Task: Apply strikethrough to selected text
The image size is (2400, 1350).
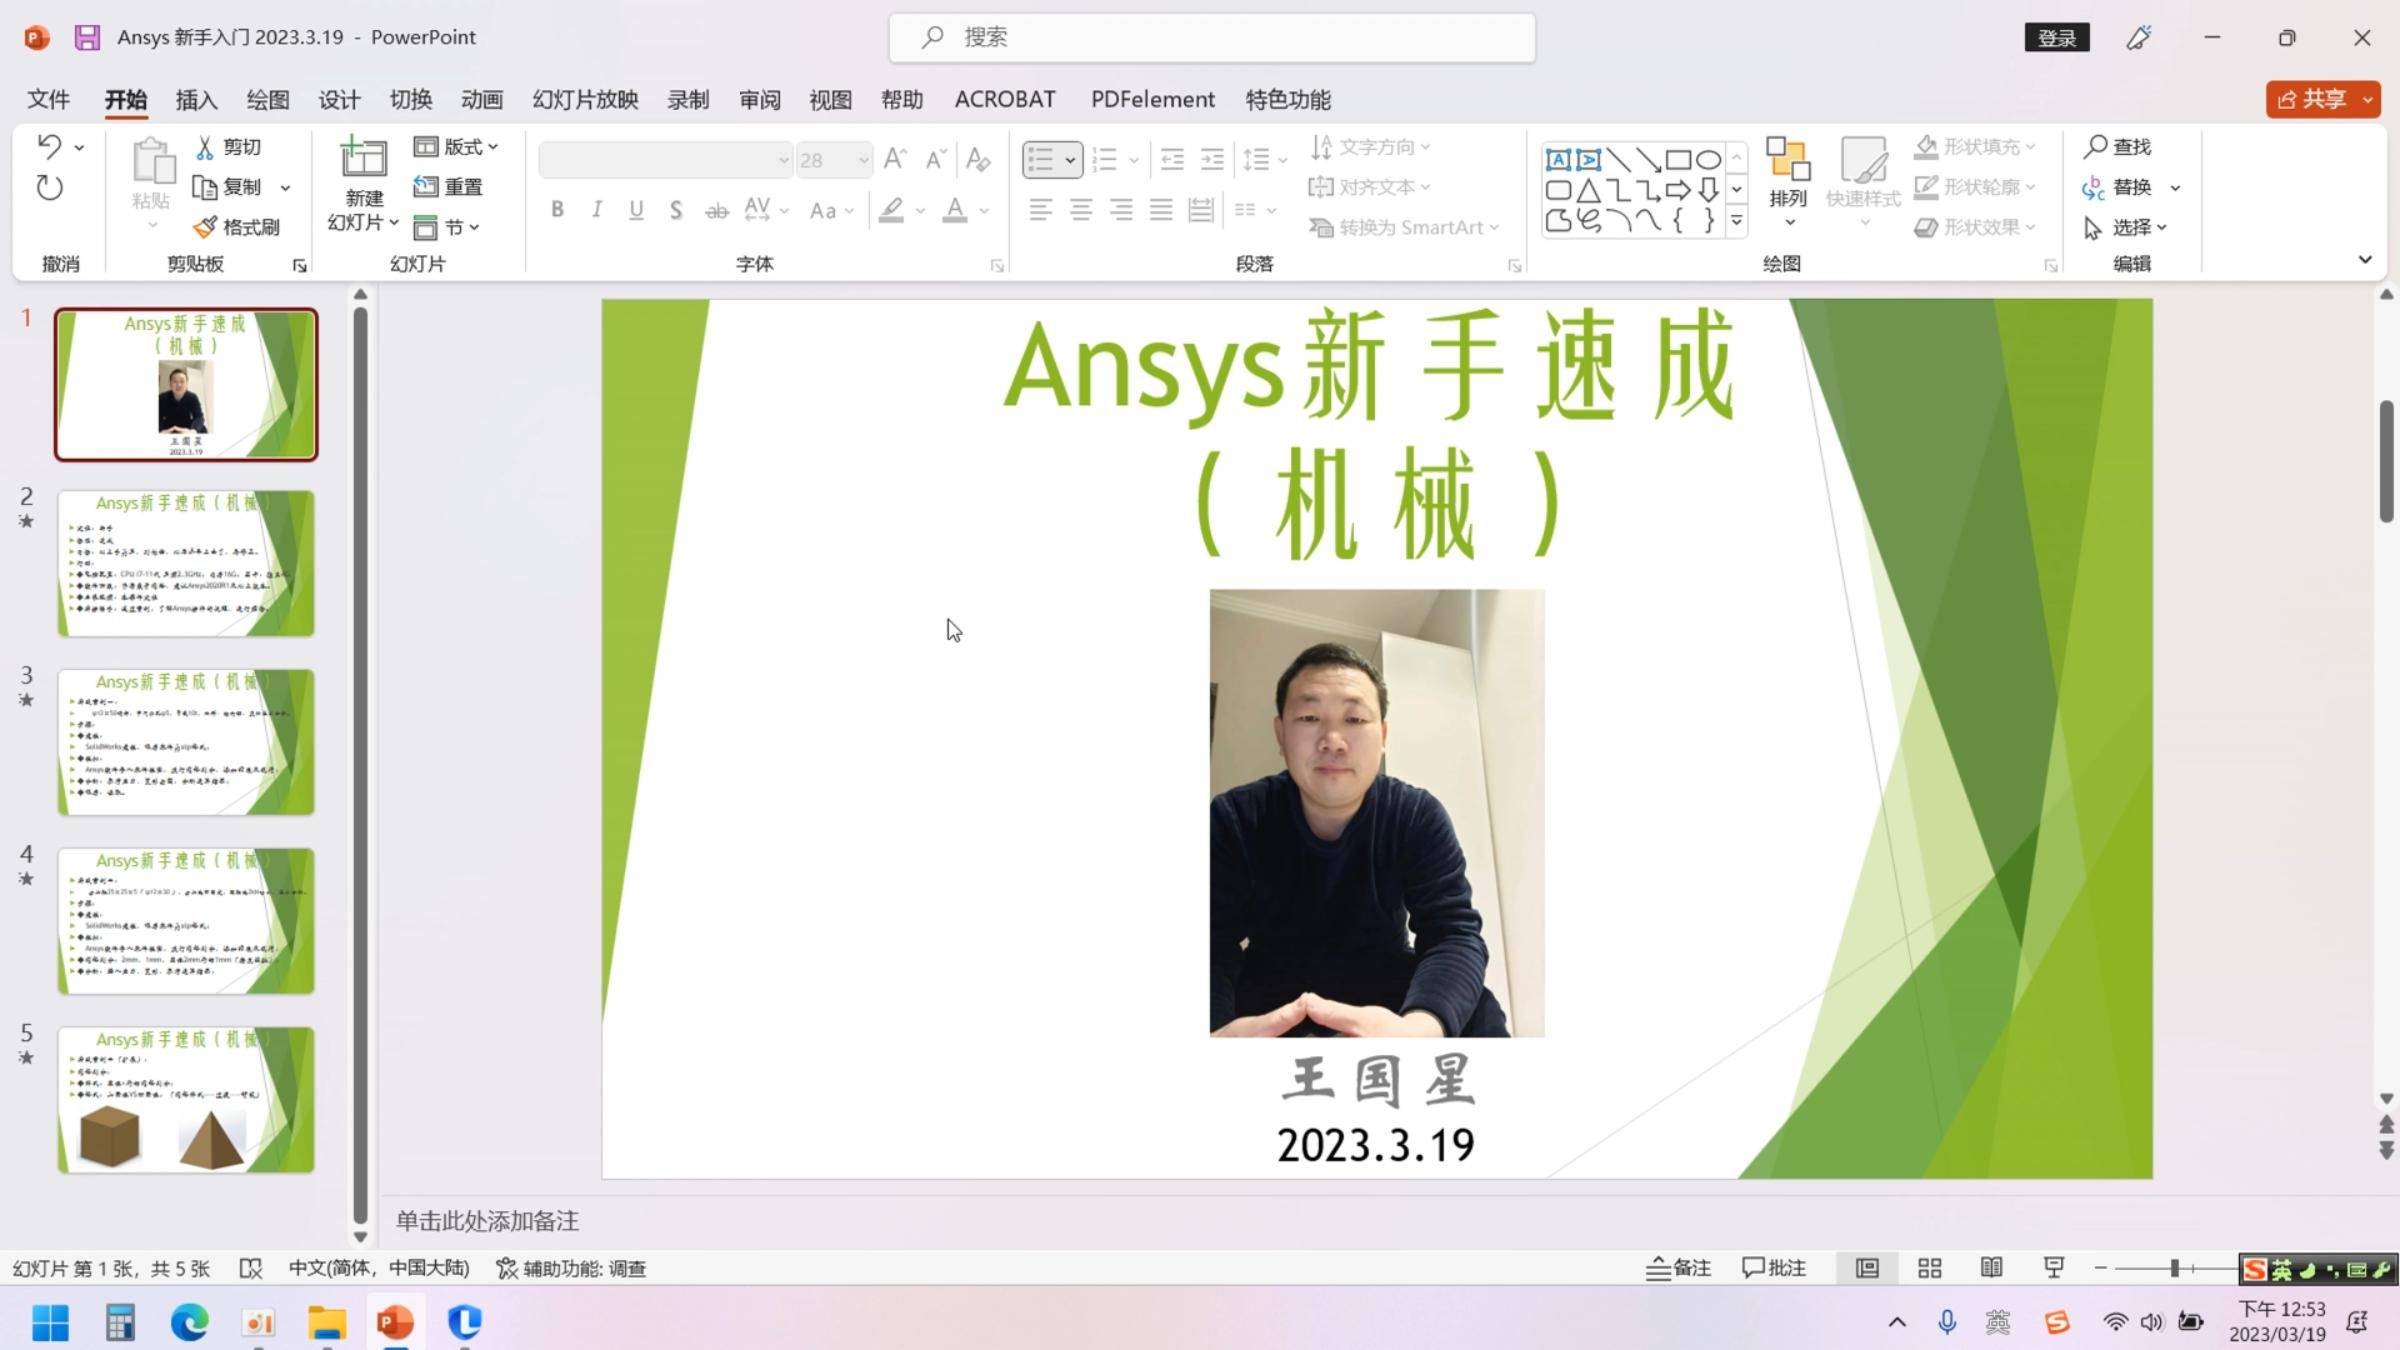Action: 716,210
